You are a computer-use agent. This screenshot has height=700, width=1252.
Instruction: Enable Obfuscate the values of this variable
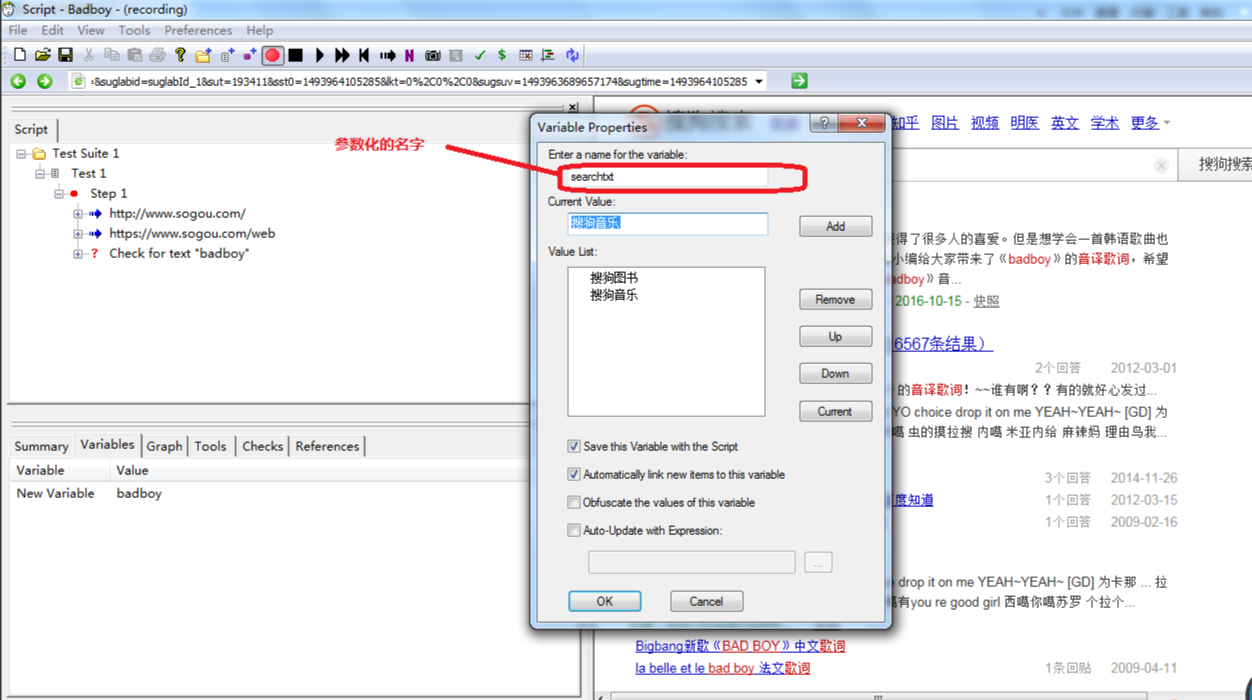coord(574,503)
